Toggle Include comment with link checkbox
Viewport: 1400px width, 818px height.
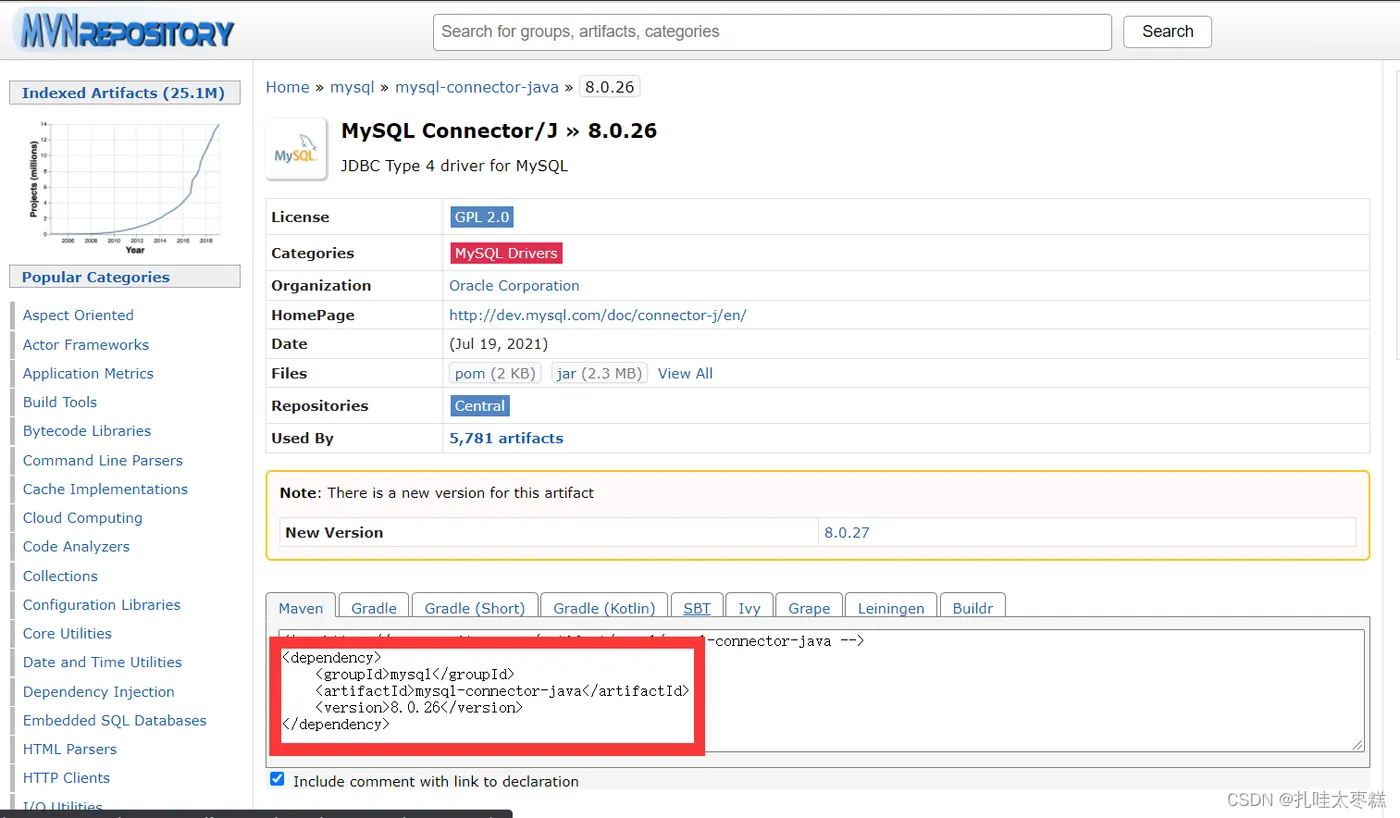277,780
